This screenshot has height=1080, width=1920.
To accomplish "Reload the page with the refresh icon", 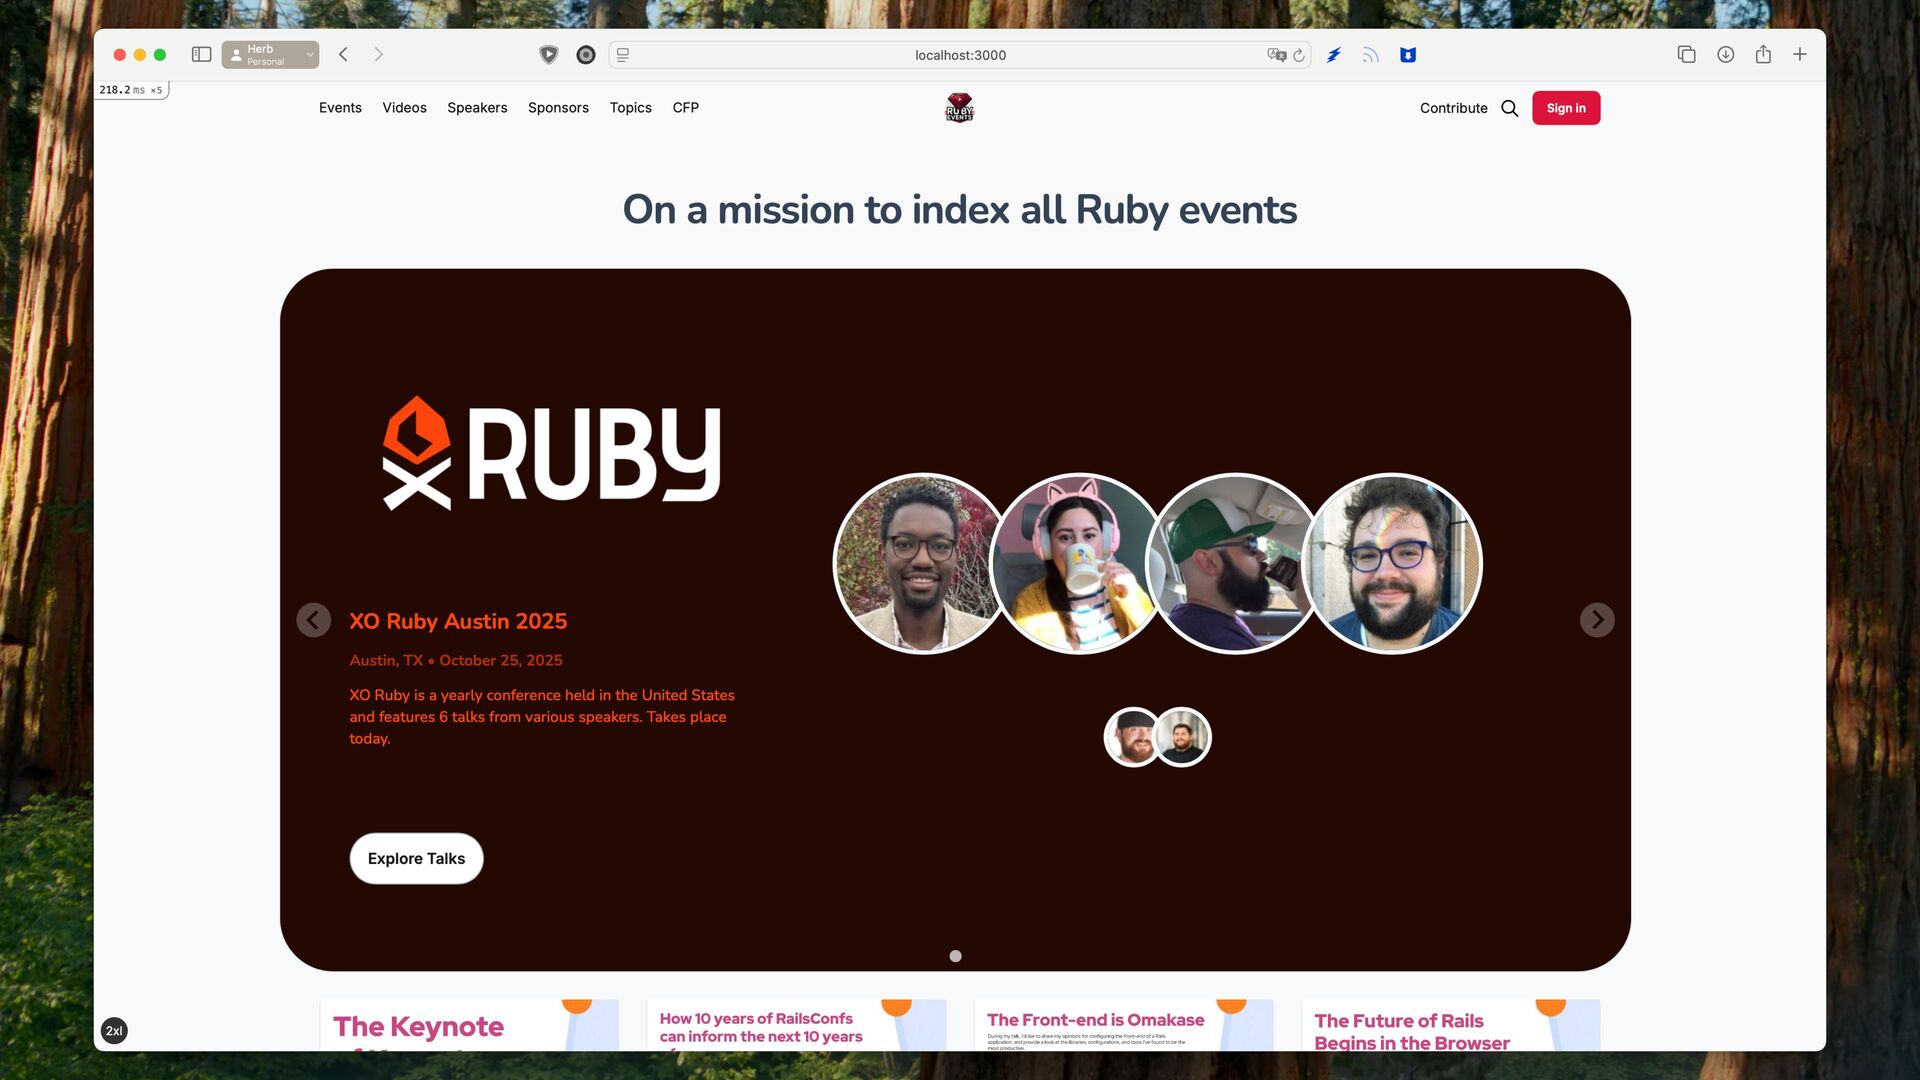I will (1299, 55).
